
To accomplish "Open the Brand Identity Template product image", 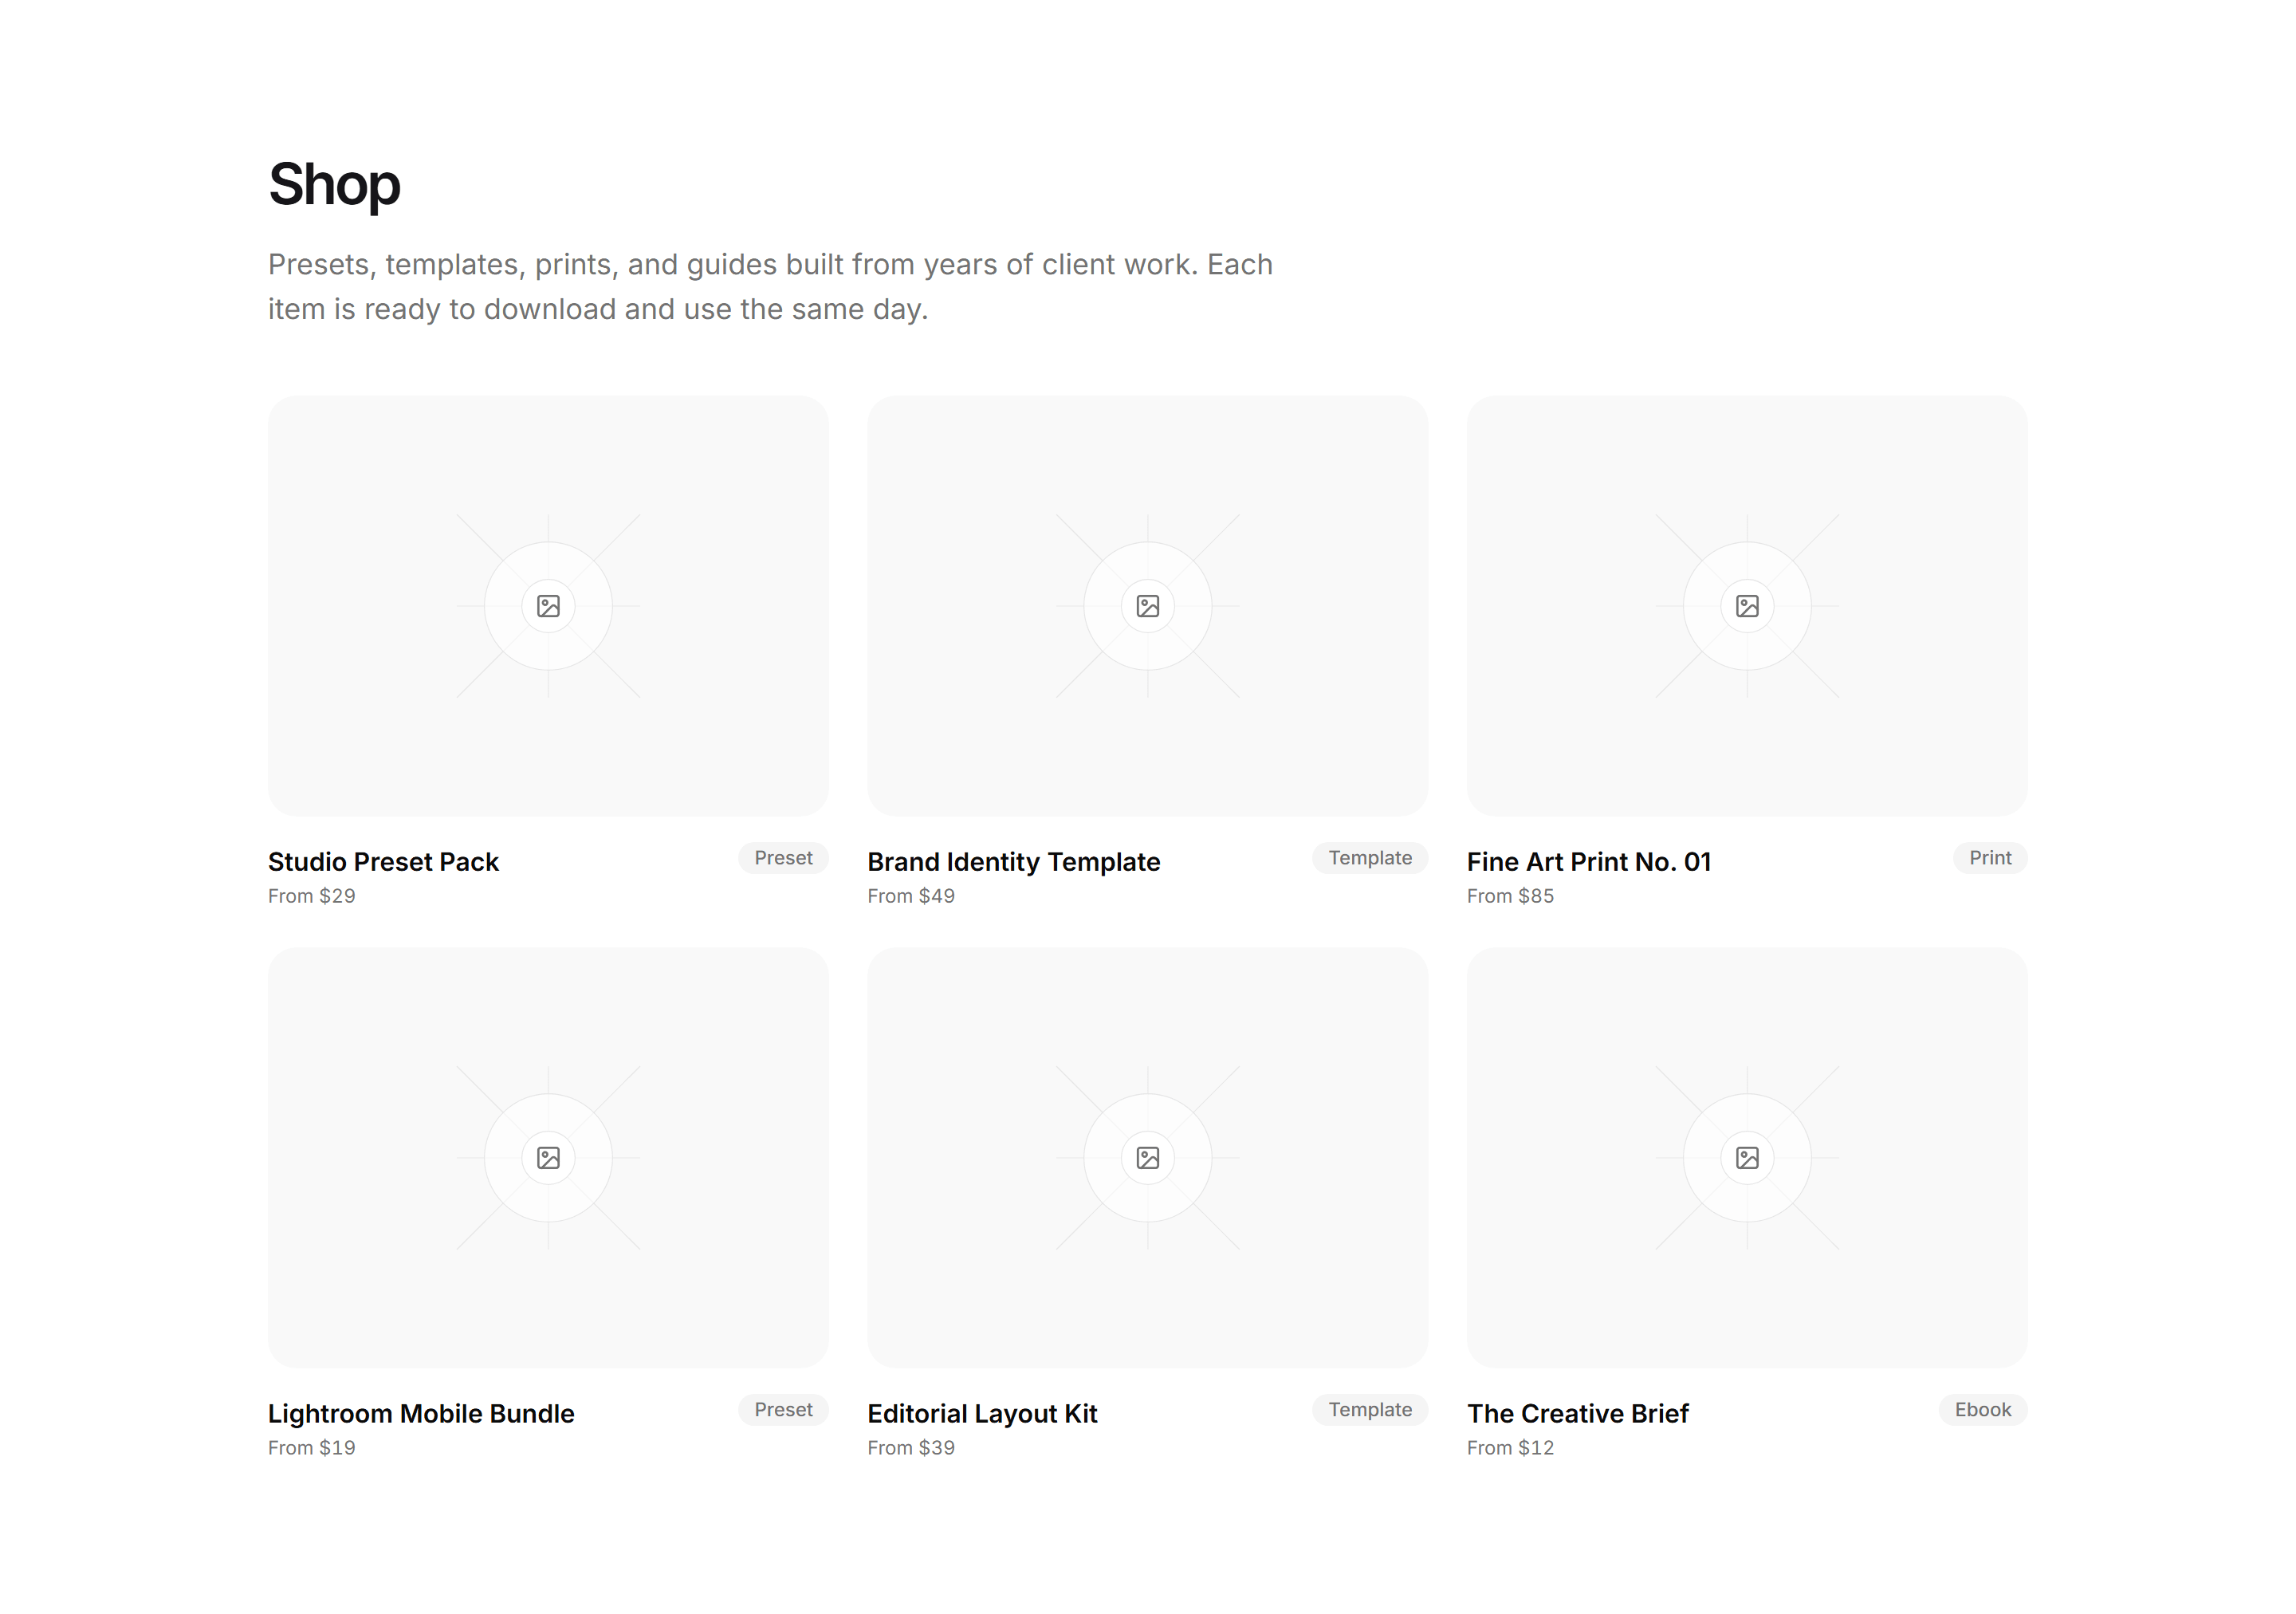I will pyautogui.click(x=1147, y=606).
